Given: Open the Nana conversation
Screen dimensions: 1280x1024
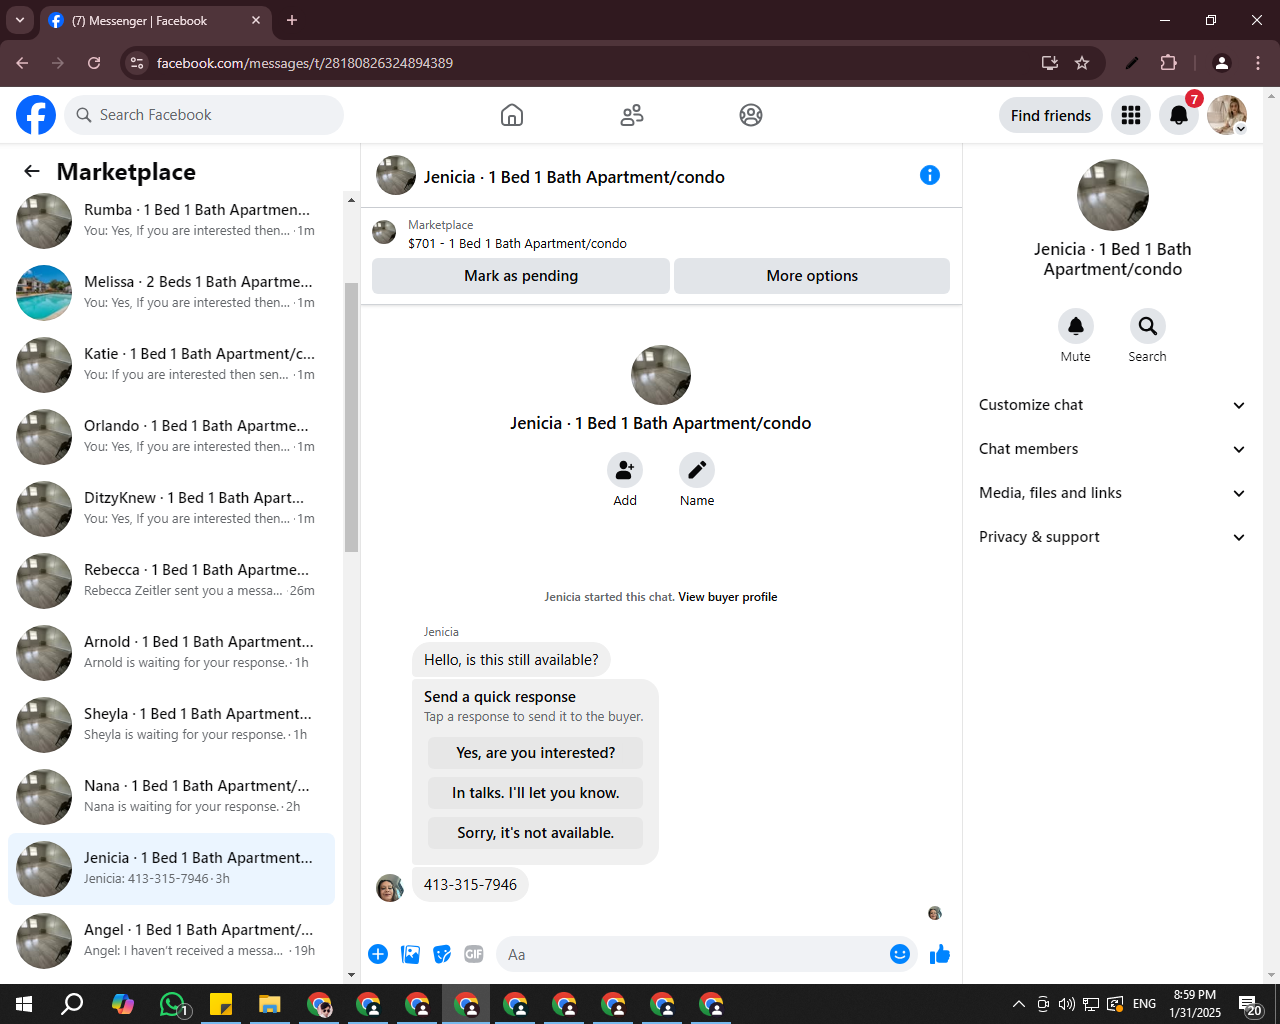Looking at the screenshot, I should 172,797.
